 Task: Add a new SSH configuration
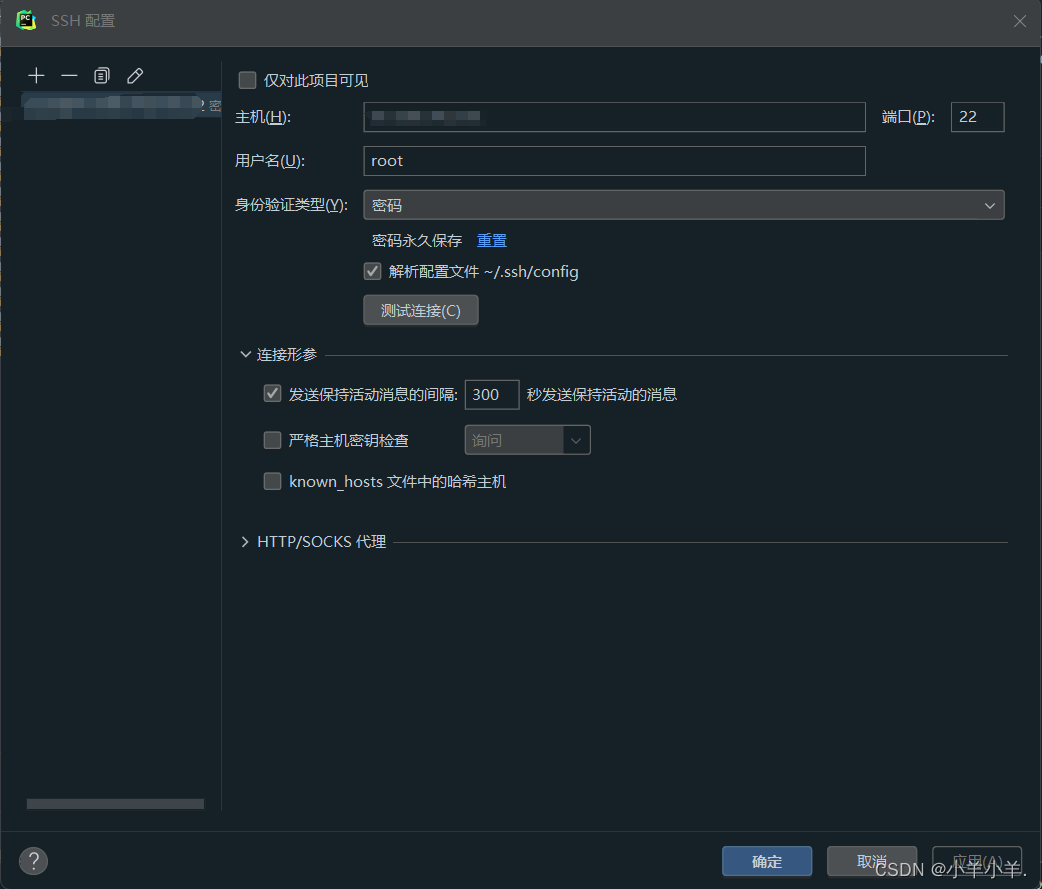[x=36, y=75]
